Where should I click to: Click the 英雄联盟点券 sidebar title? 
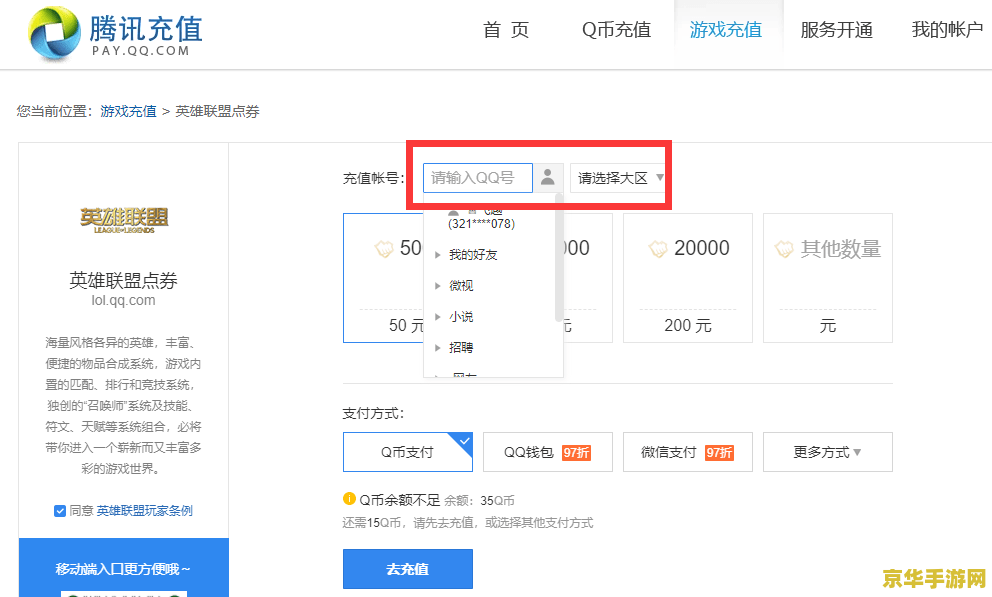[123, 280]
